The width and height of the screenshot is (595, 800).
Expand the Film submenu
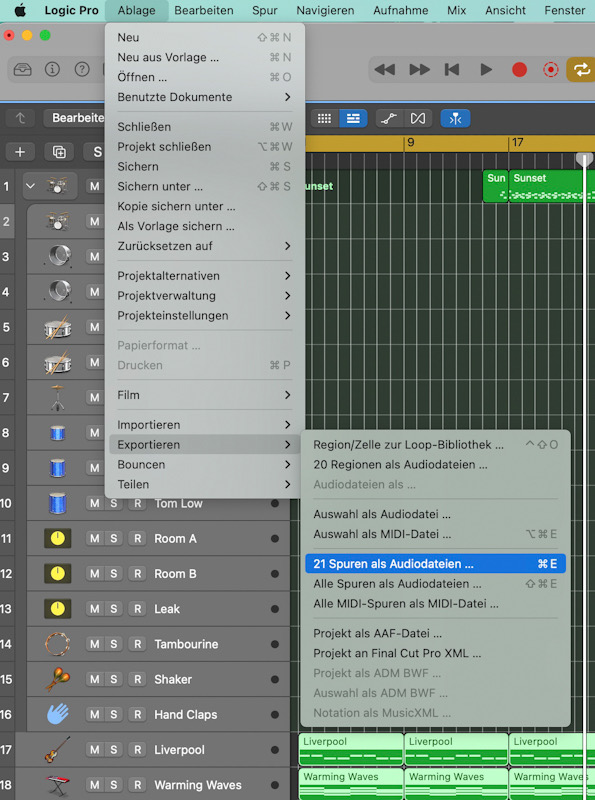pos(205,395)
